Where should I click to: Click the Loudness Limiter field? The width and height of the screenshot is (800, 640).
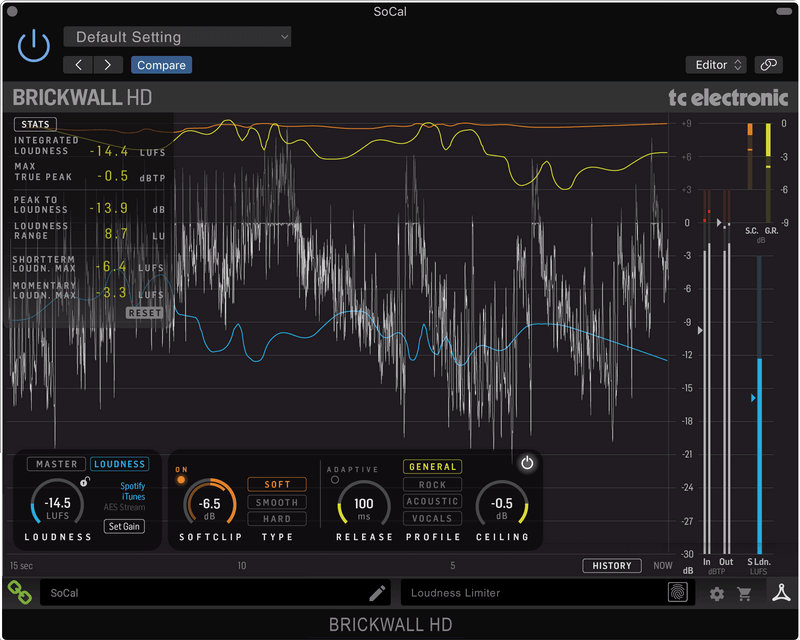pos(546,593)
